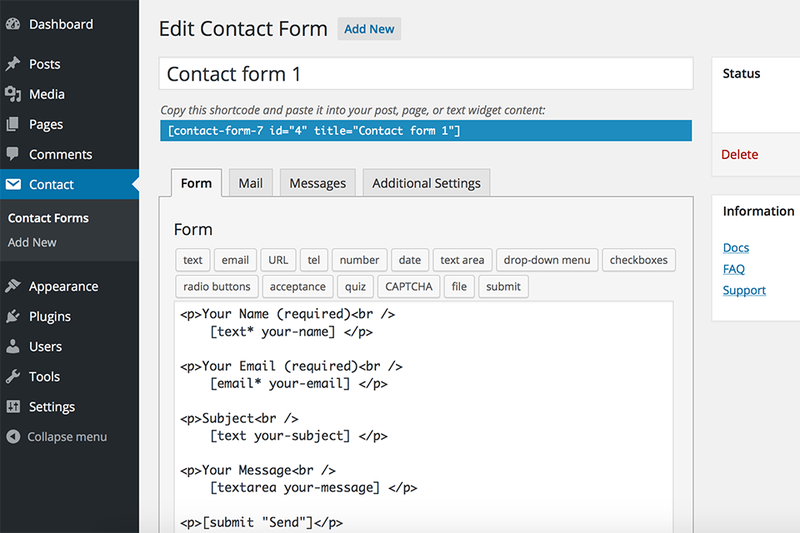Open the Docs link
Image resolution: width=800 pixels, height=533 pixels.
(736, 248)
